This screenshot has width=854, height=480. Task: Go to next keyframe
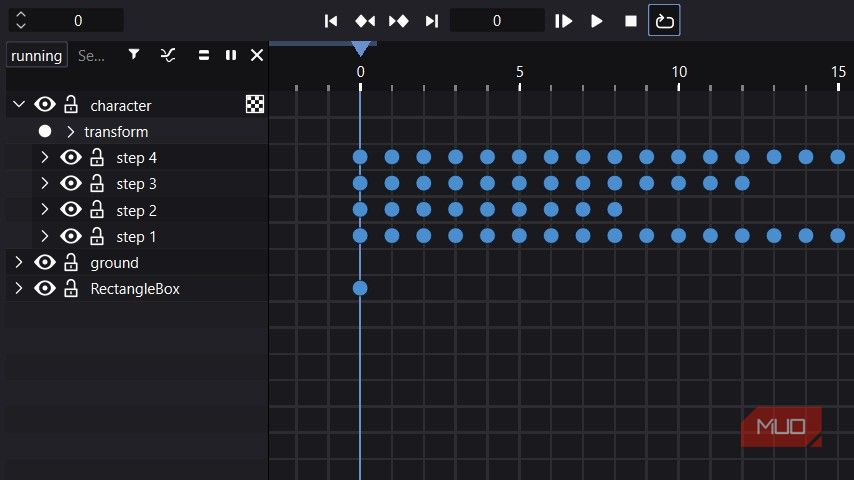click(399, 21)
